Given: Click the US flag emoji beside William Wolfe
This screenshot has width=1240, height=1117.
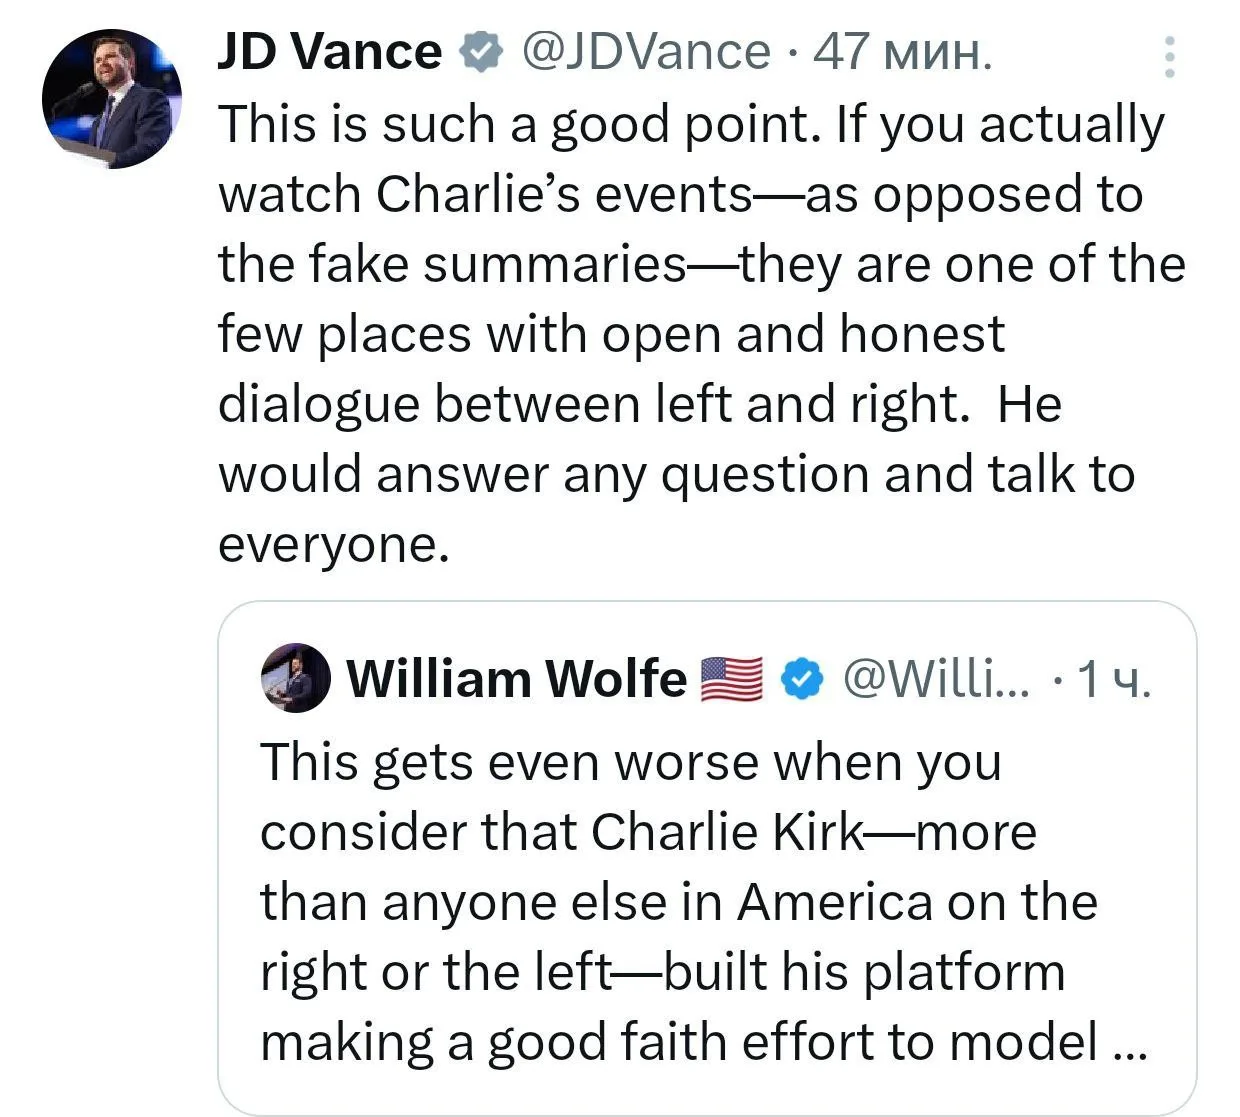Looking at the screenshot, I should 731,679.
